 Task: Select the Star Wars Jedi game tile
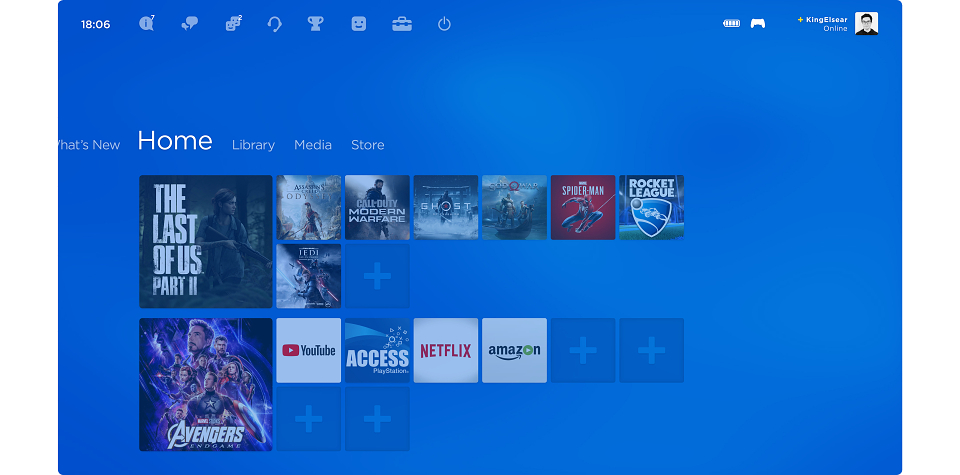click(x=309, y=276)
